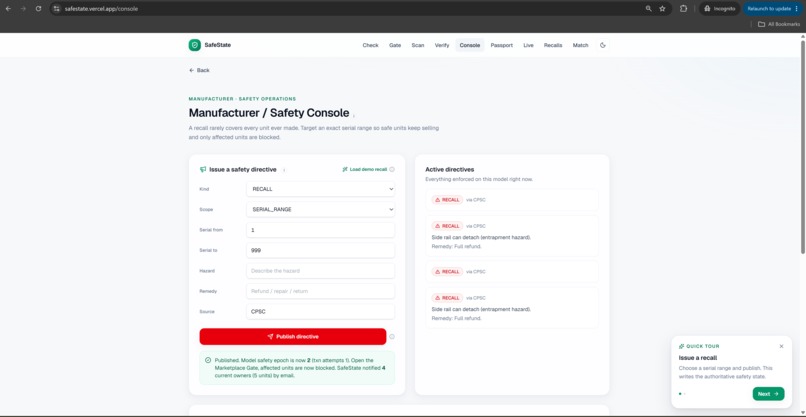Open the Recalls tab
Image resolution: width=806 pixels, height=417 pixels.
[553, 45]
